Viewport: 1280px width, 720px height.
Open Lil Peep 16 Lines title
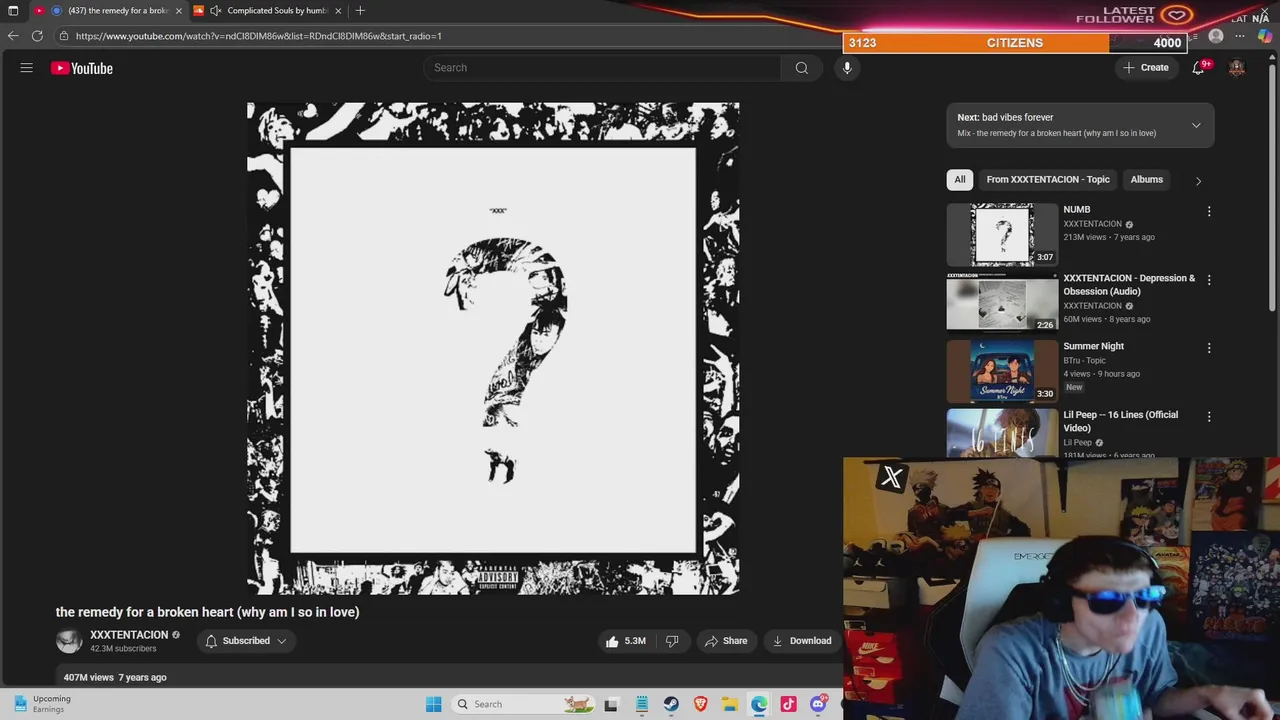[x=1120, y=421]
